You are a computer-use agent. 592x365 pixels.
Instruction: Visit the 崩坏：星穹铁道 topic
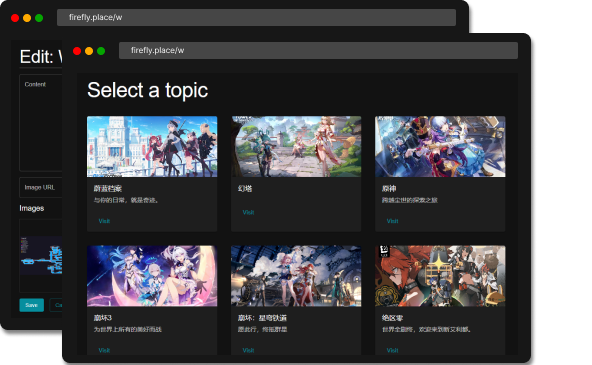(x=248, y=350)
